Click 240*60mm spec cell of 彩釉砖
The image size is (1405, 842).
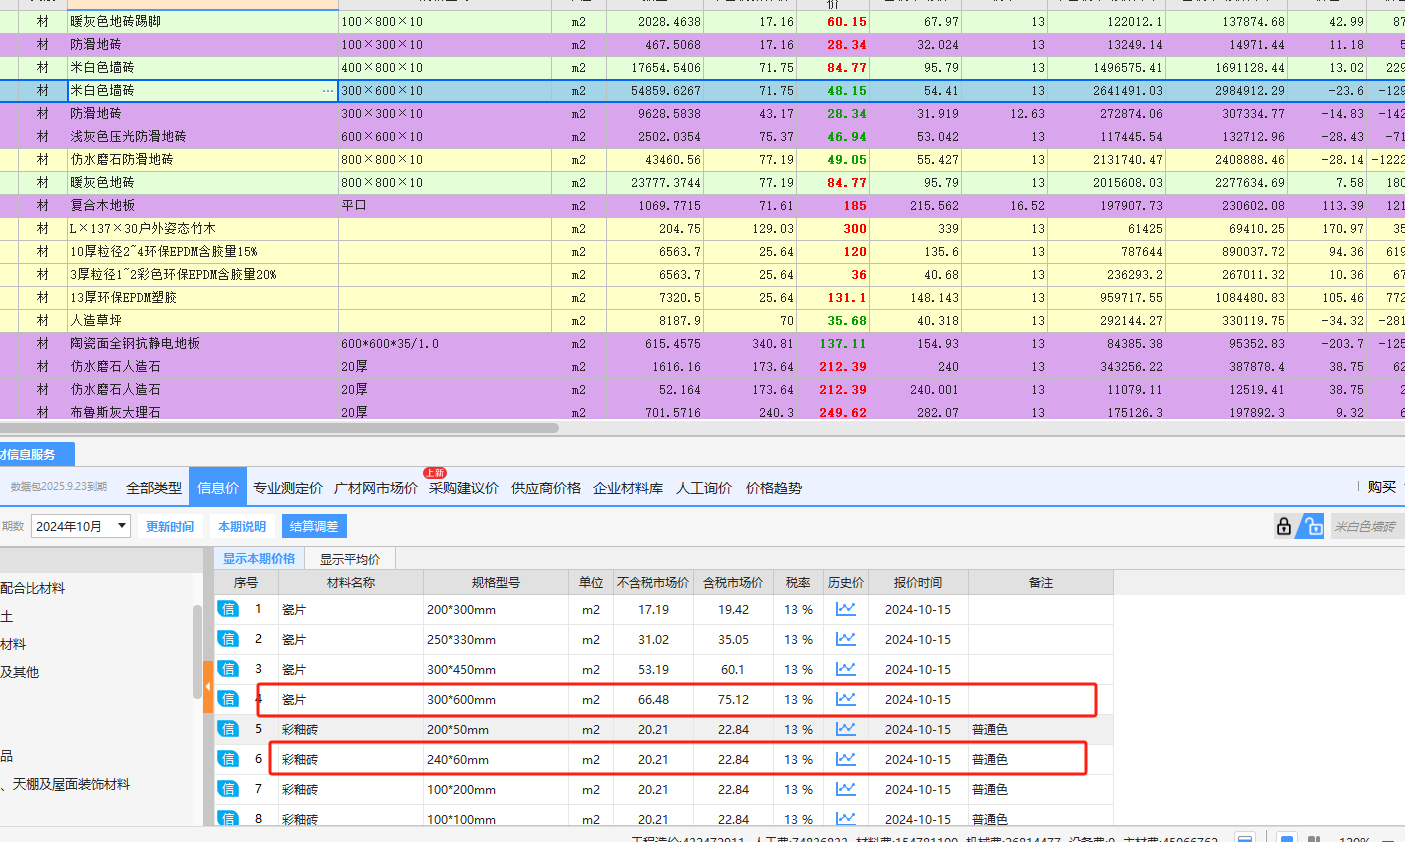click(496, 759)
